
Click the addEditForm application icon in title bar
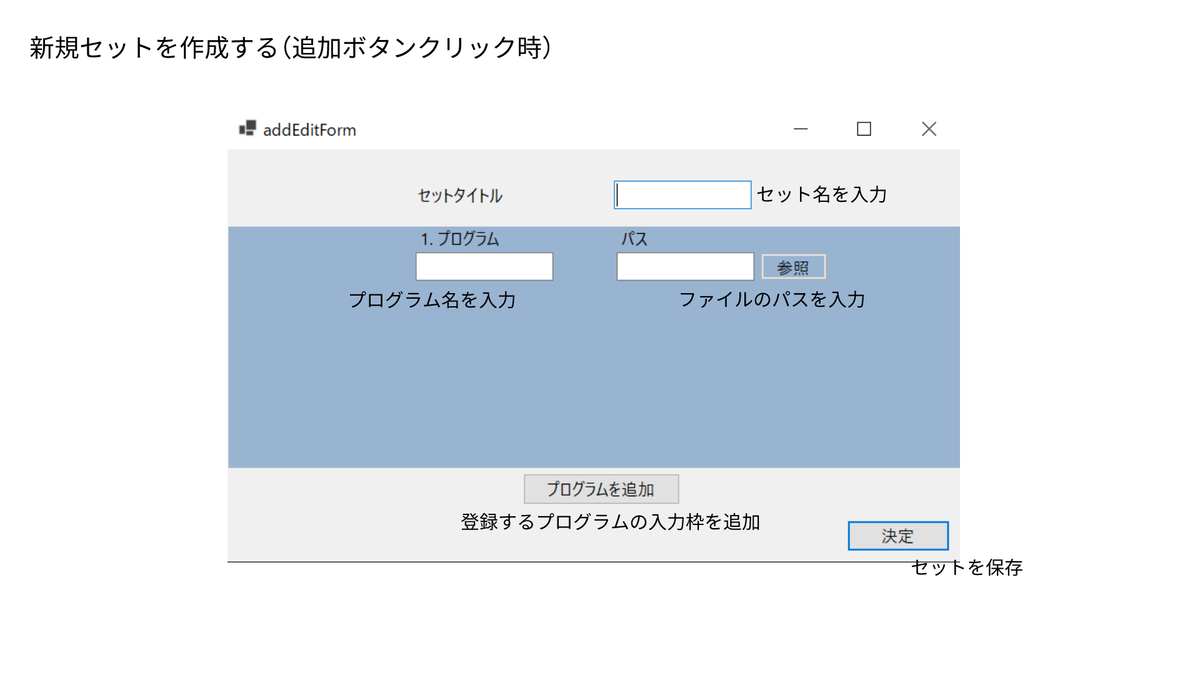(x=246, y=128)
